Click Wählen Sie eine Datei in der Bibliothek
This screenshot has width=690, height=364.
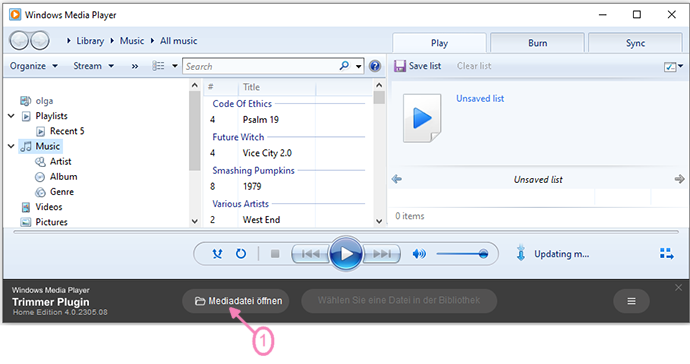point(399,301)
